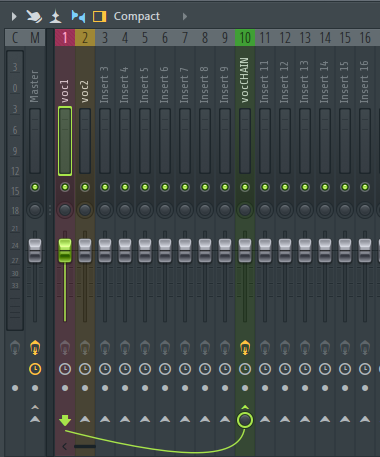
Task: Open the mixer options menu arrow
Action: tap(14, 16)
